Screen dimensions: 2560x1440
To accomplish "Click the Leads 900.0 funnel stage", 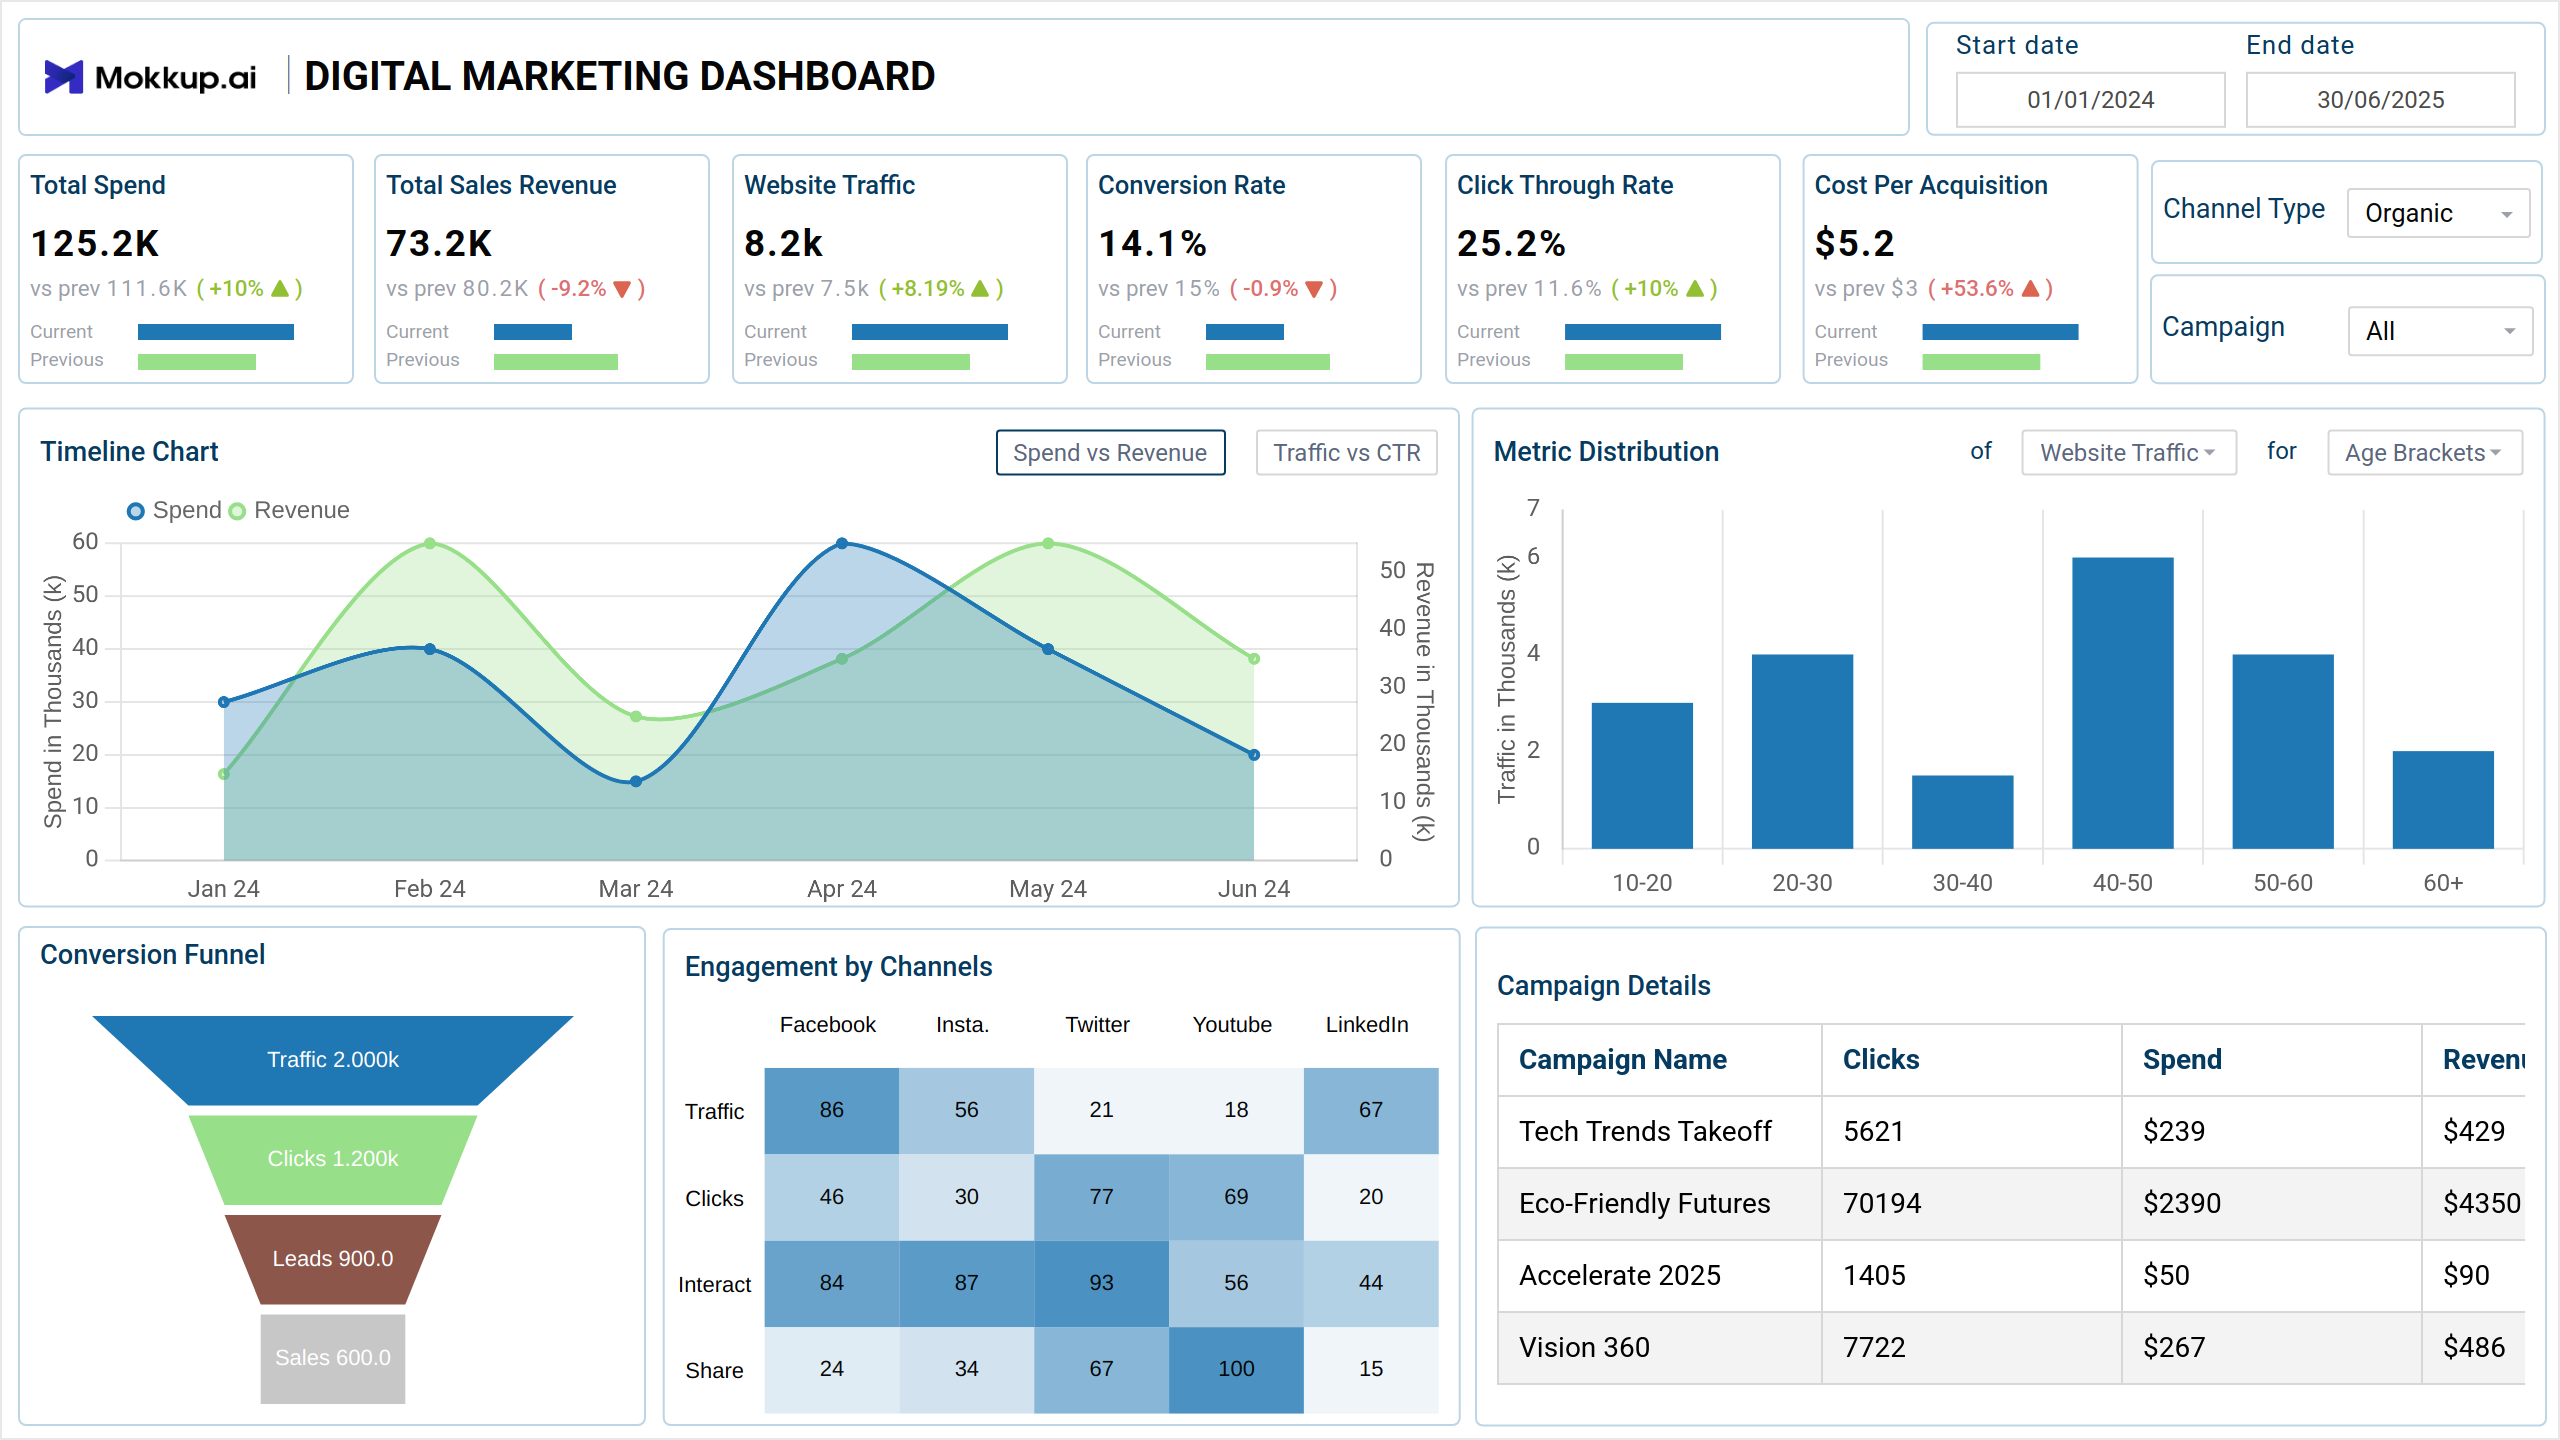I will [333, 1259].
